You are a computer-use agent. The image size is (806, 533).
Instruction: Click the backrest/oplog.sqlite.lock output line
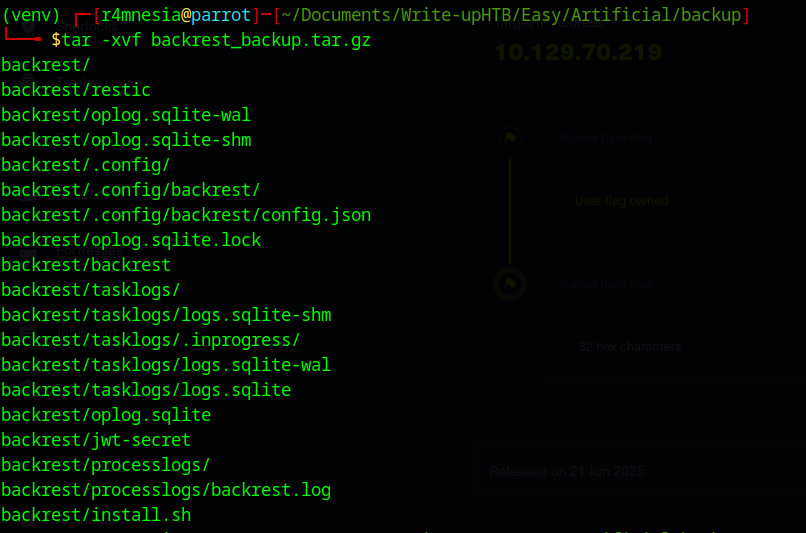pos(131,240)
